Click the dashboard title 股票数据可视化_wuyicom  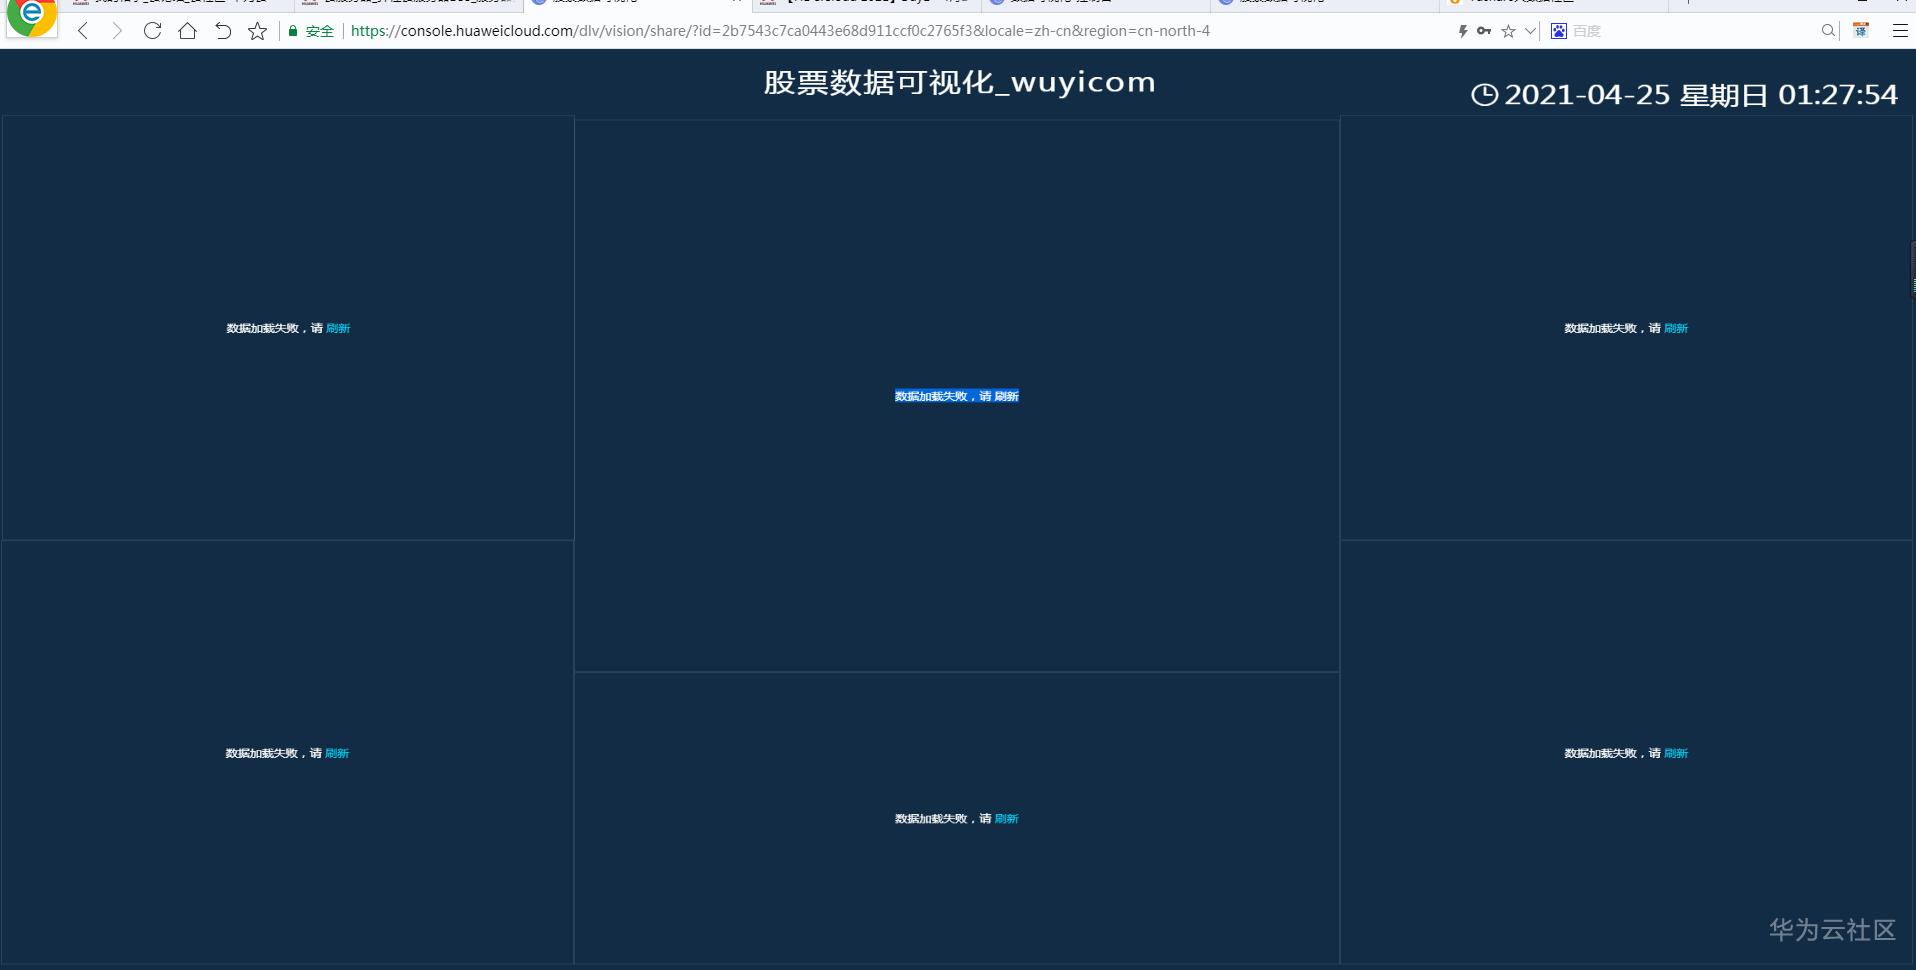coord(959,82)
